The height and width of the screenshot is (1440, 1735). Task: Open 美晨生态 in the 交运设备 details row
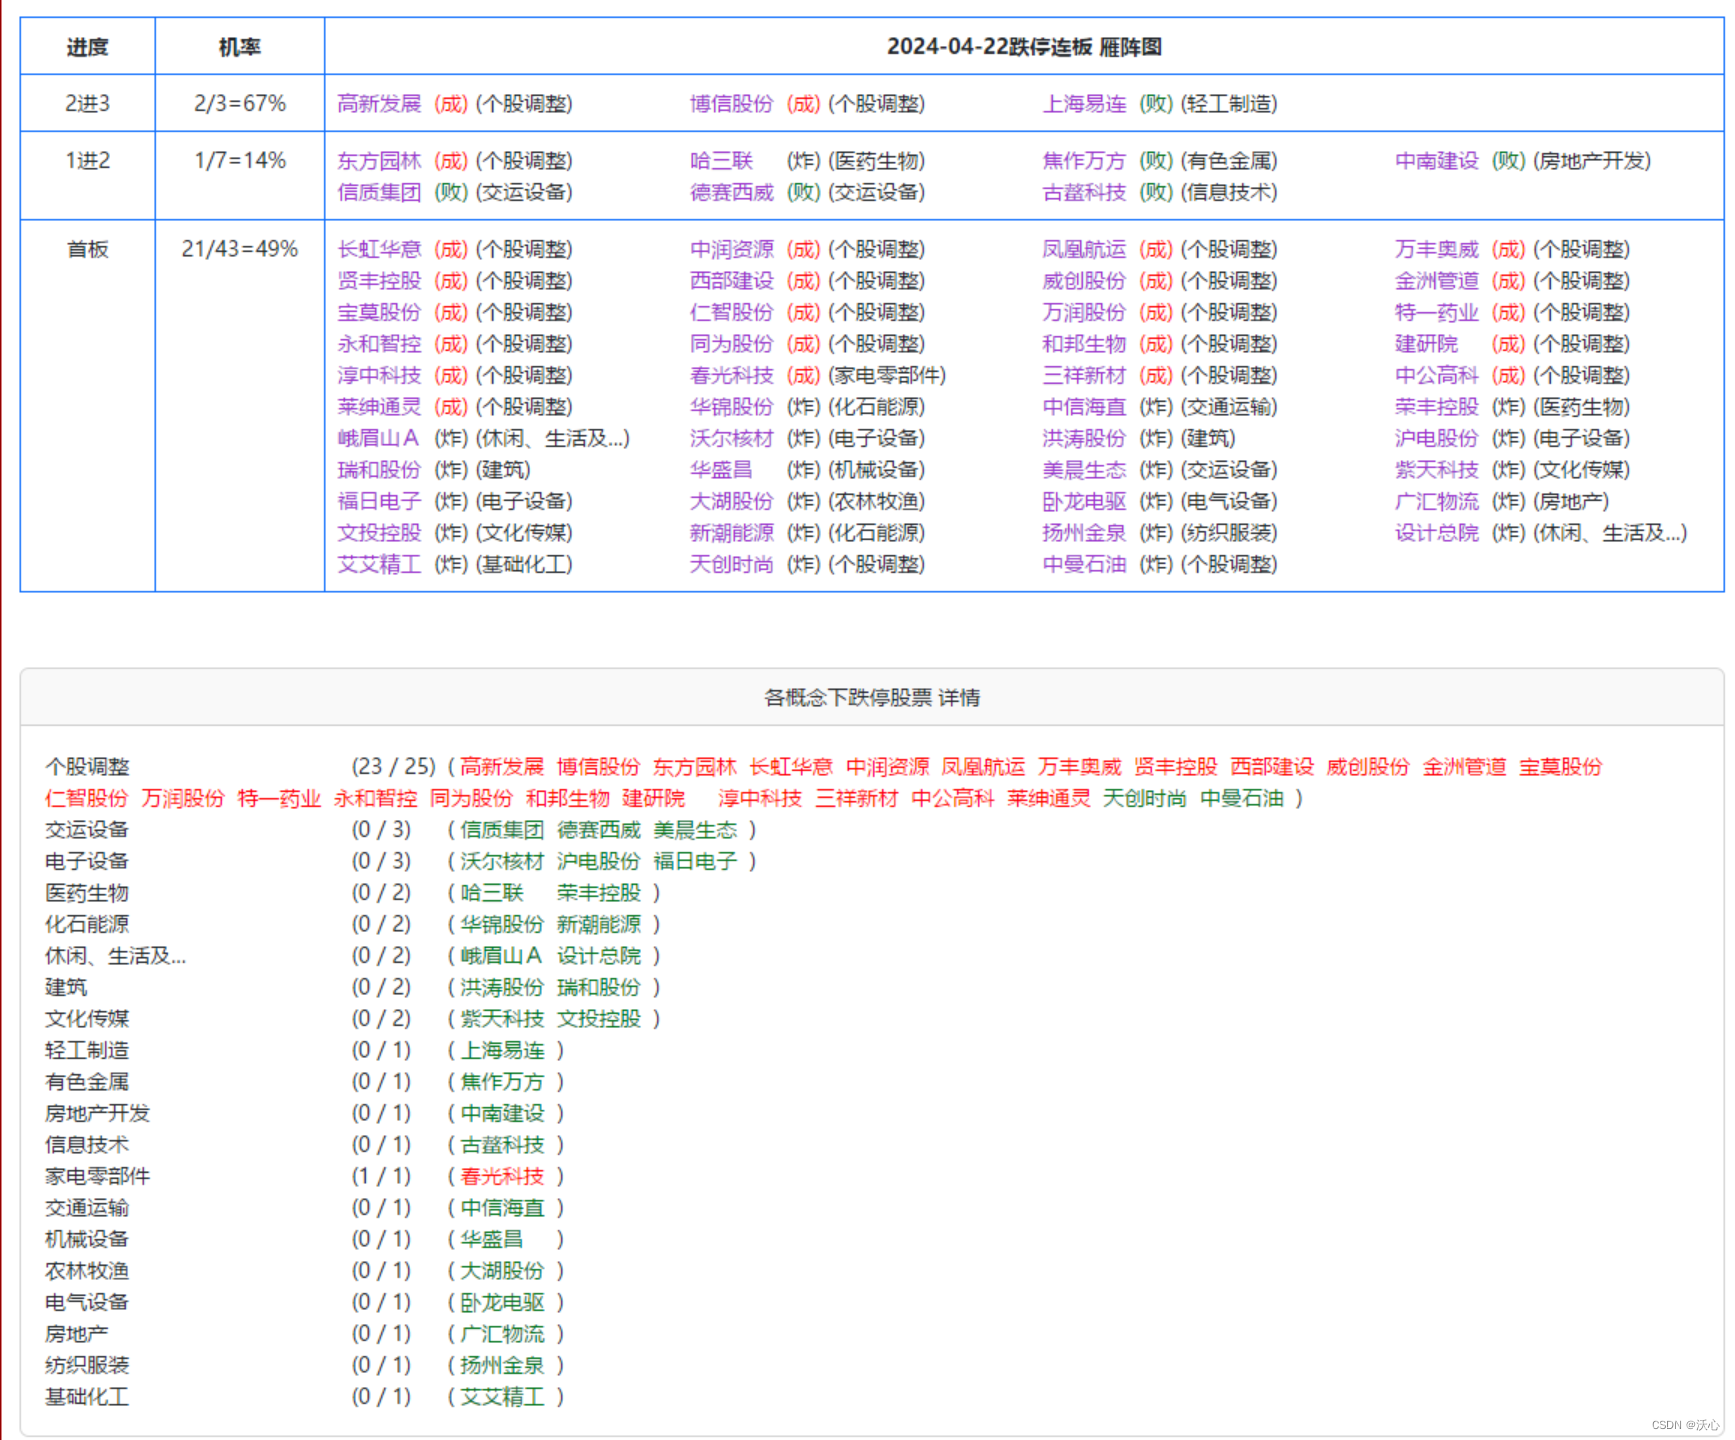(x=695, y=830)
